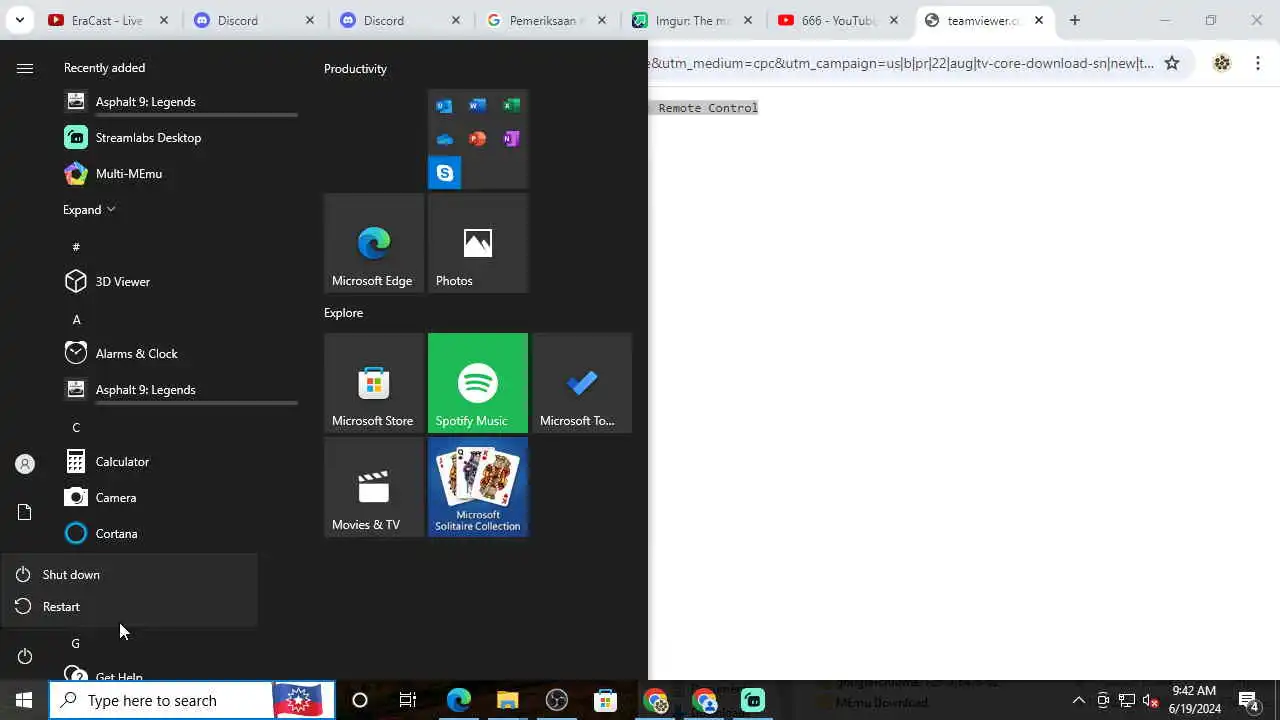Viewport: 1280px width, 720px height.
Task: Click the Power icon in Start sidebar
Action: [x=25, y=656]
